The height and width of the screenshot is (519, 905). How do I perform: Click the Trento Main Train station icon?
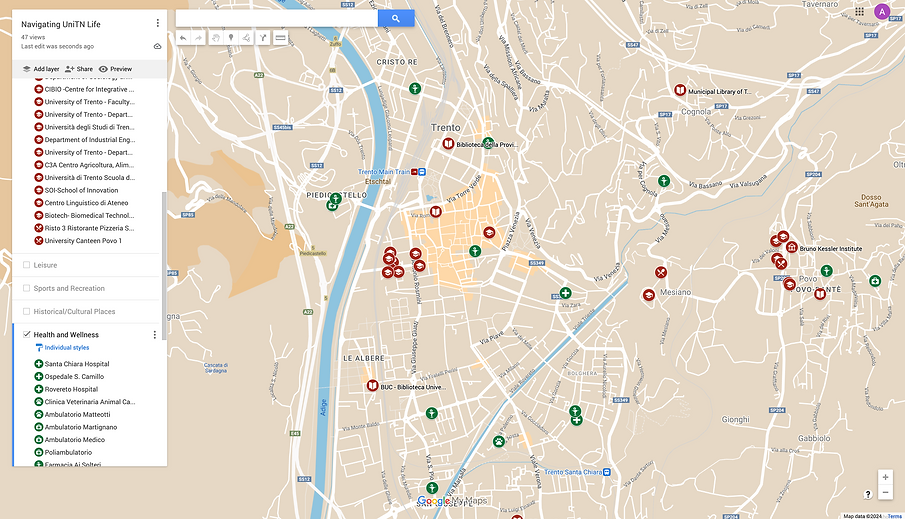click(422, 171)
